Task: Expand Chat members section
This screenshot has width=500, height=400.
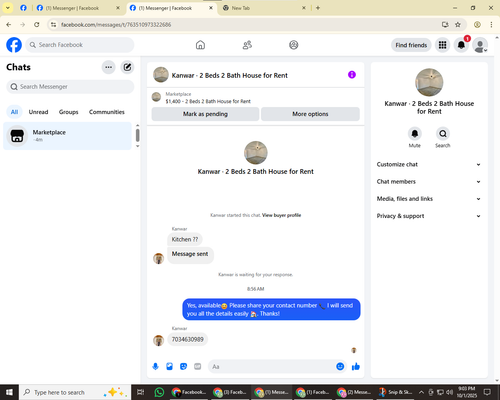Action: point(429,182)
